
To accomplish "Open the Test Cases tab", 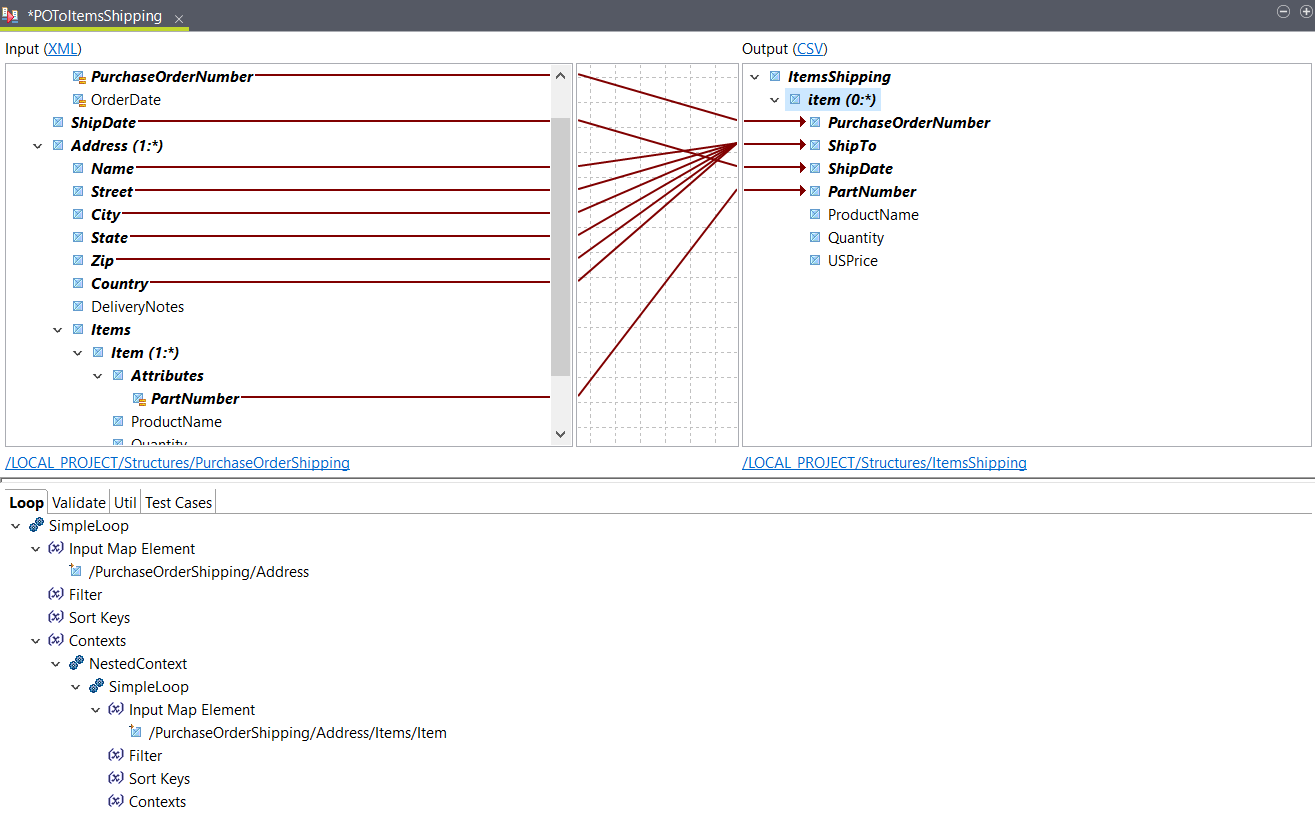I will click(177, 502).
